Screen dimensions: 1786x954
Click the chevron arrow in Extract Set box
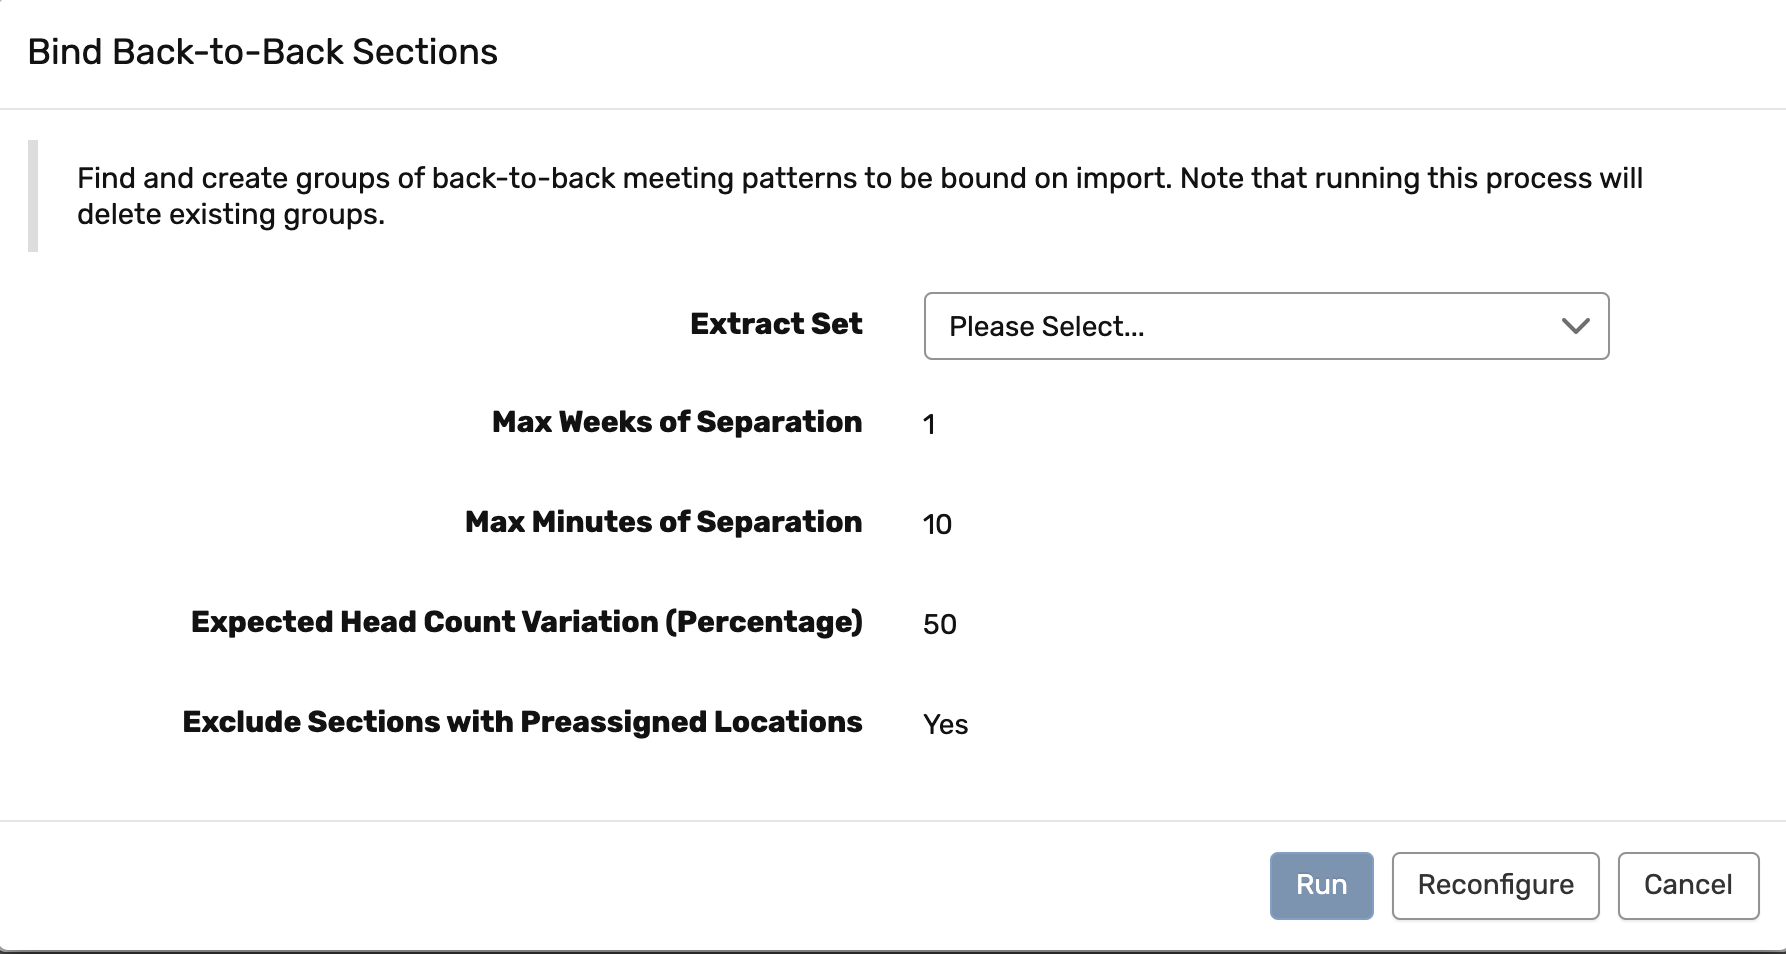(1575, 326)
